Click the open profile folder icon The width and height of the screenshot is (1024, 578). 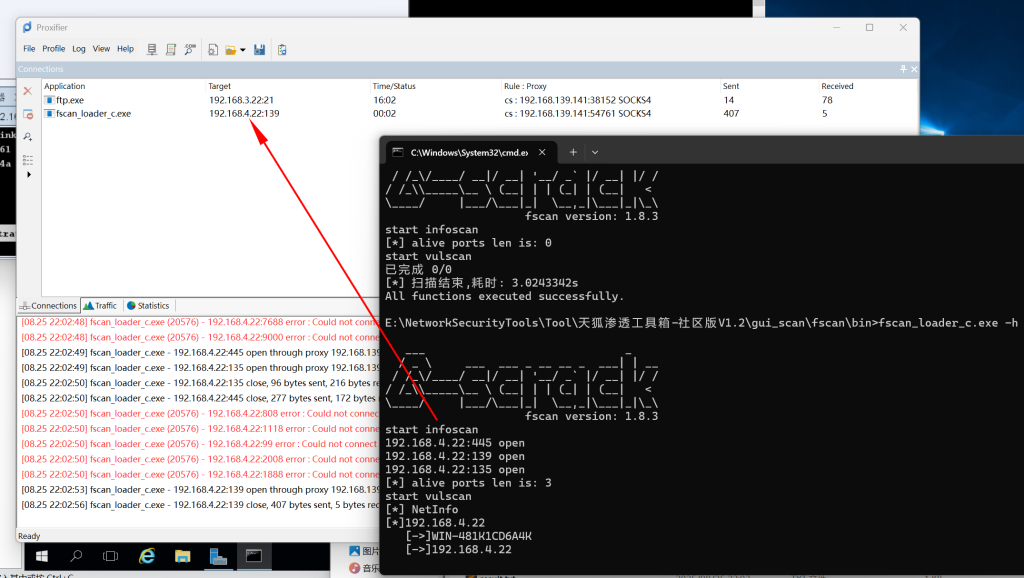[231, 50]
